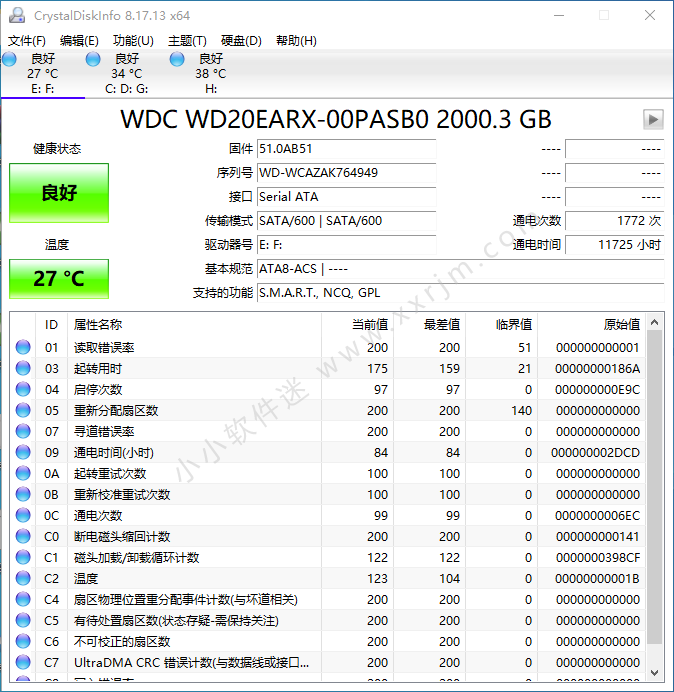Click the CrystalDiskInfo app icon in title bar
The width and height of the screenshot is (674, 692).
tap(17, 15)
